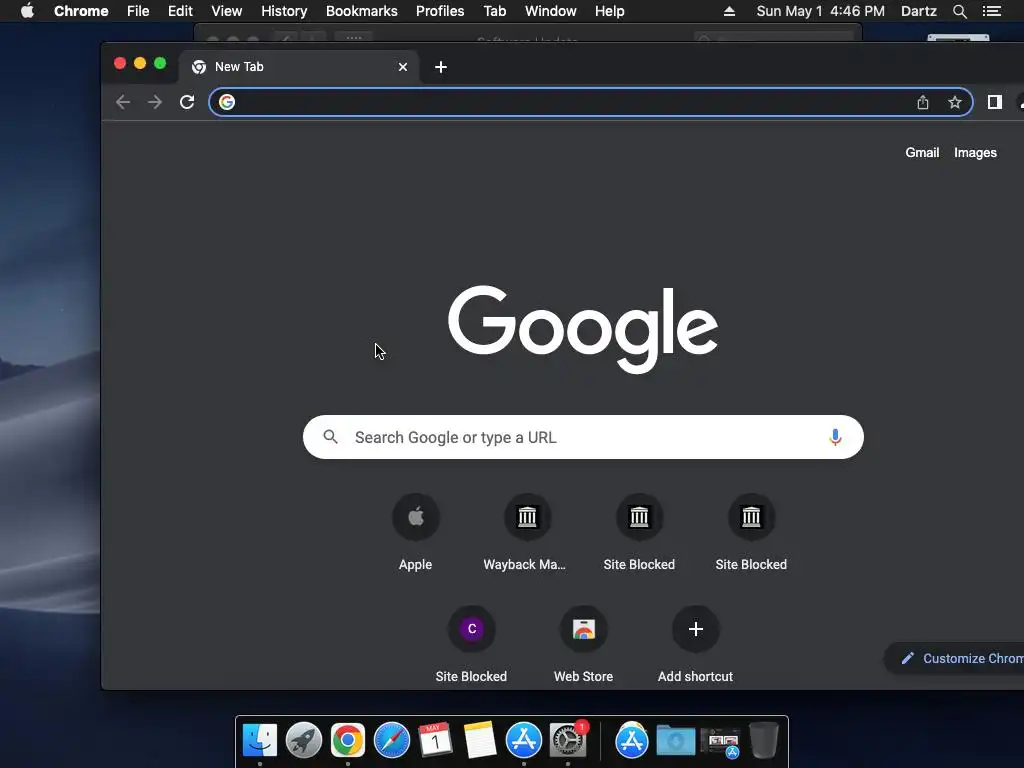Open Spotlight search in the menu bar
The height and width of the screenshot is (768, 1024).
(959, 11)
